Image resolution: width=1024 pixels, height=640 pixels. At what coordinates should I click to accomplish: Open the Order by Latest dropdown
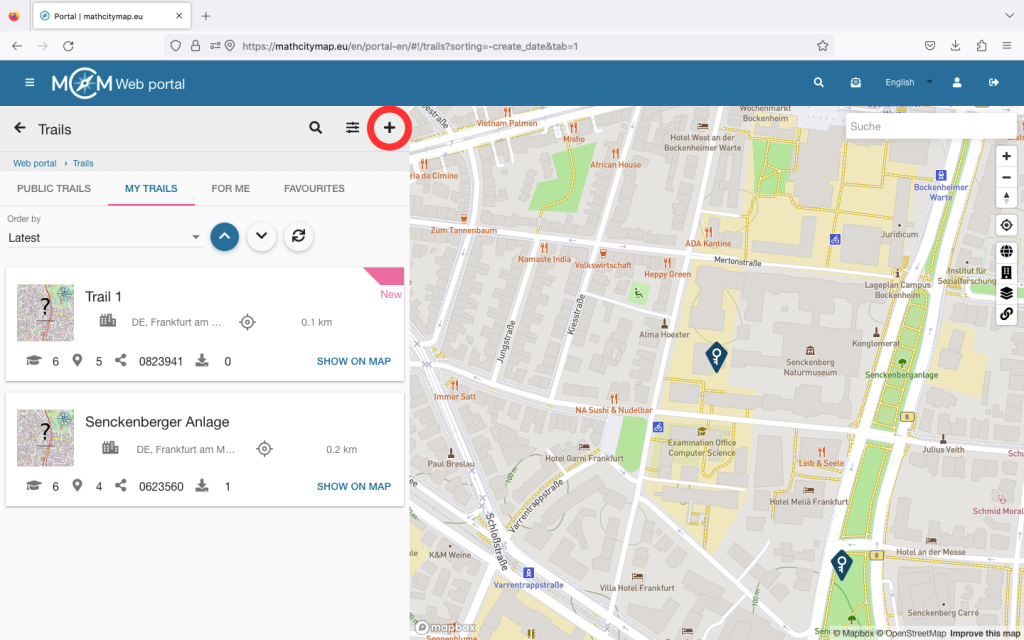coord(104,238)
